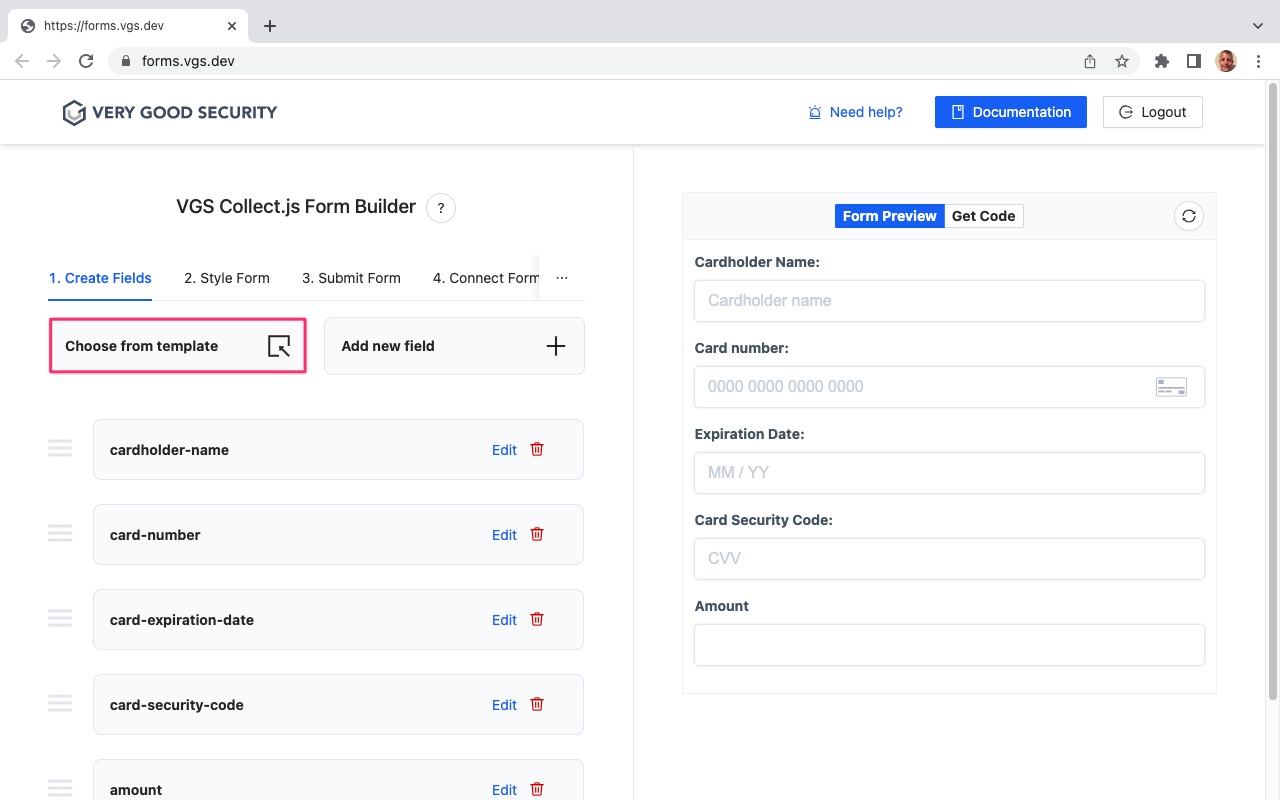Open the share page icon

click(1090, 61)
